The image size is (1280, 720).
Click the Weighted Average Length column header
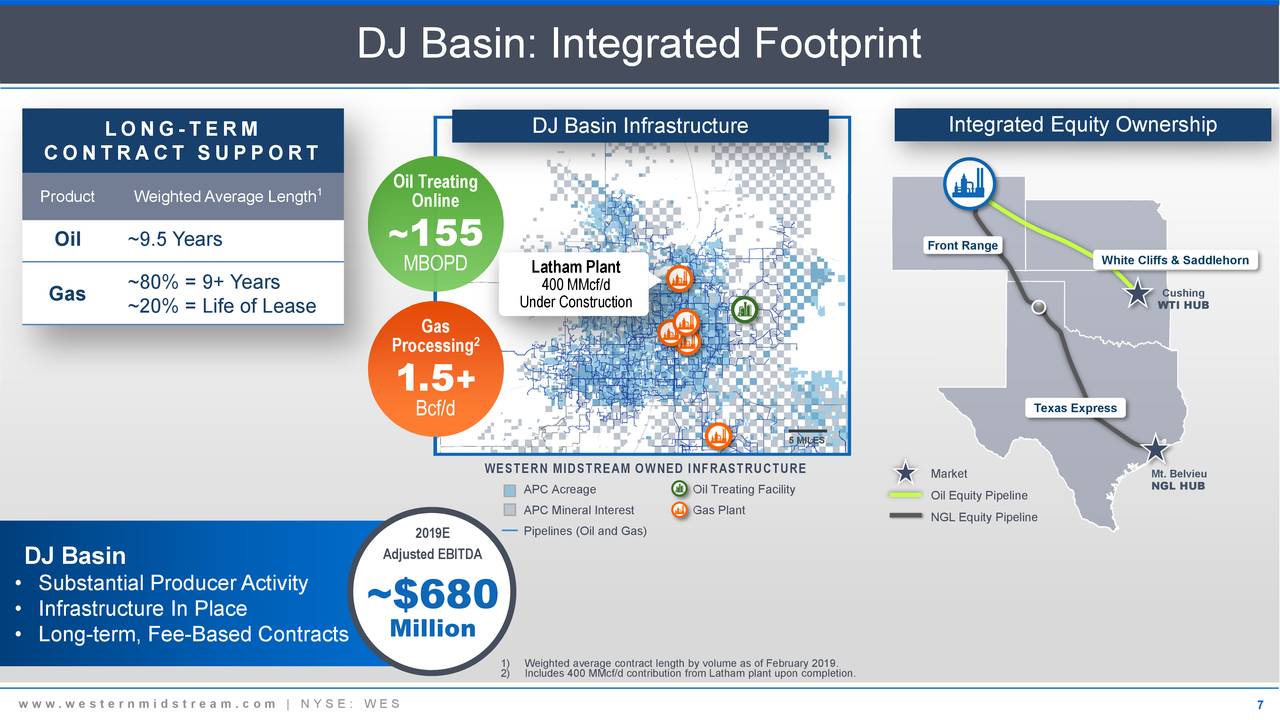(x=227, y=196)
